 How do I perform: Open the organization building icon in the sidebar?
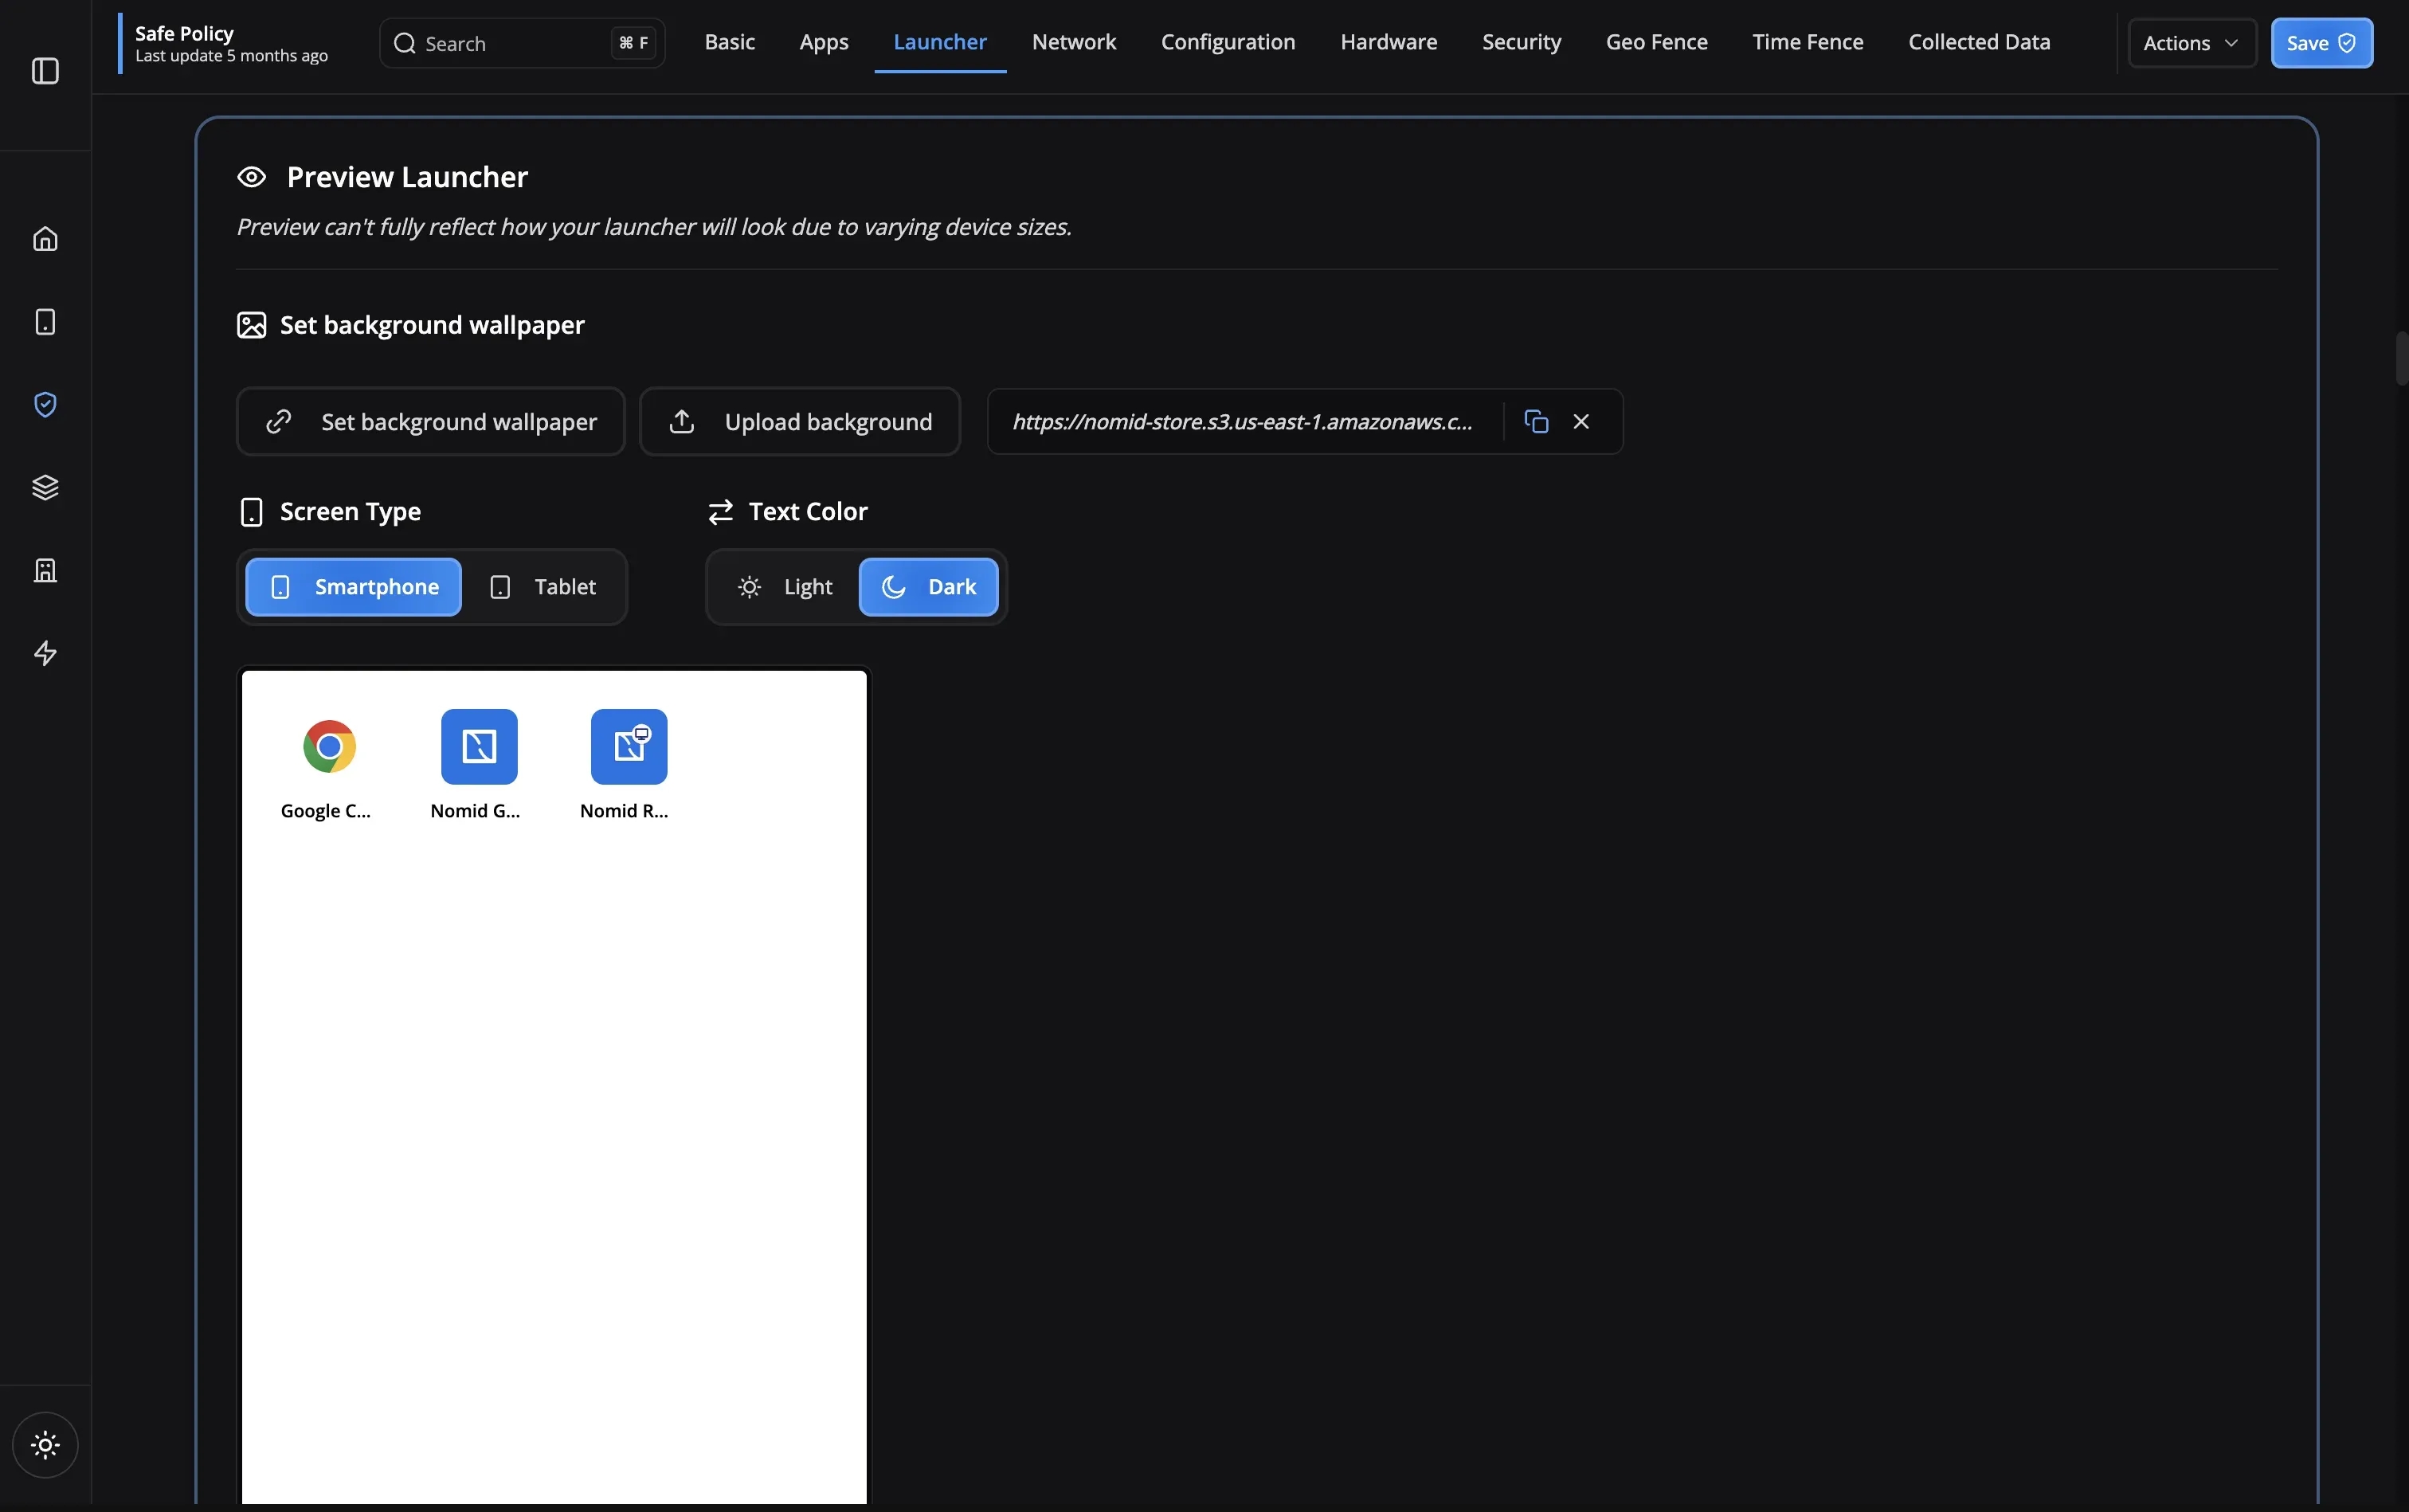pos(45,570)
